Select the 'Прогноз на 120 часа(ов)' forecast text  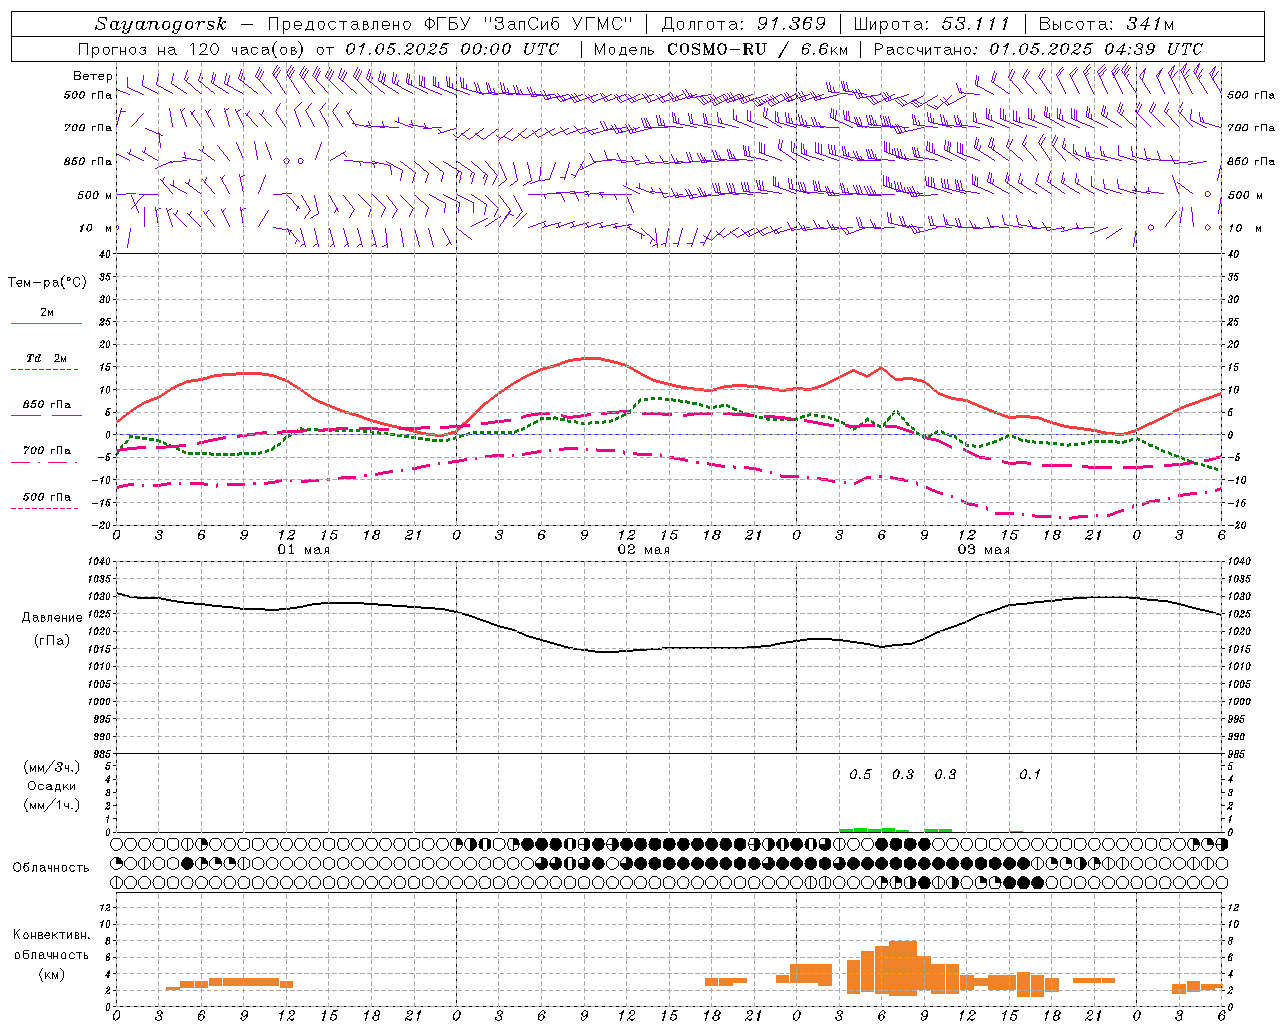coord(192,49)
